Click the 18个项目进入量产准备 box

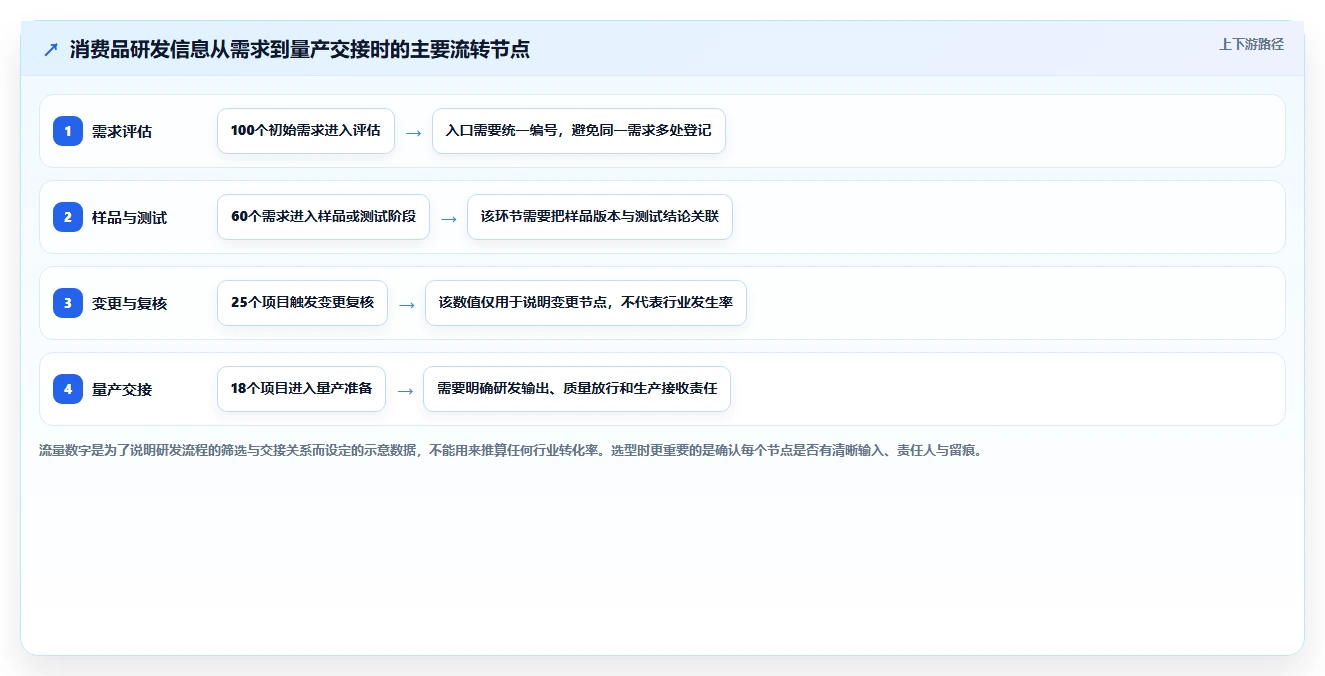(301, 389)
